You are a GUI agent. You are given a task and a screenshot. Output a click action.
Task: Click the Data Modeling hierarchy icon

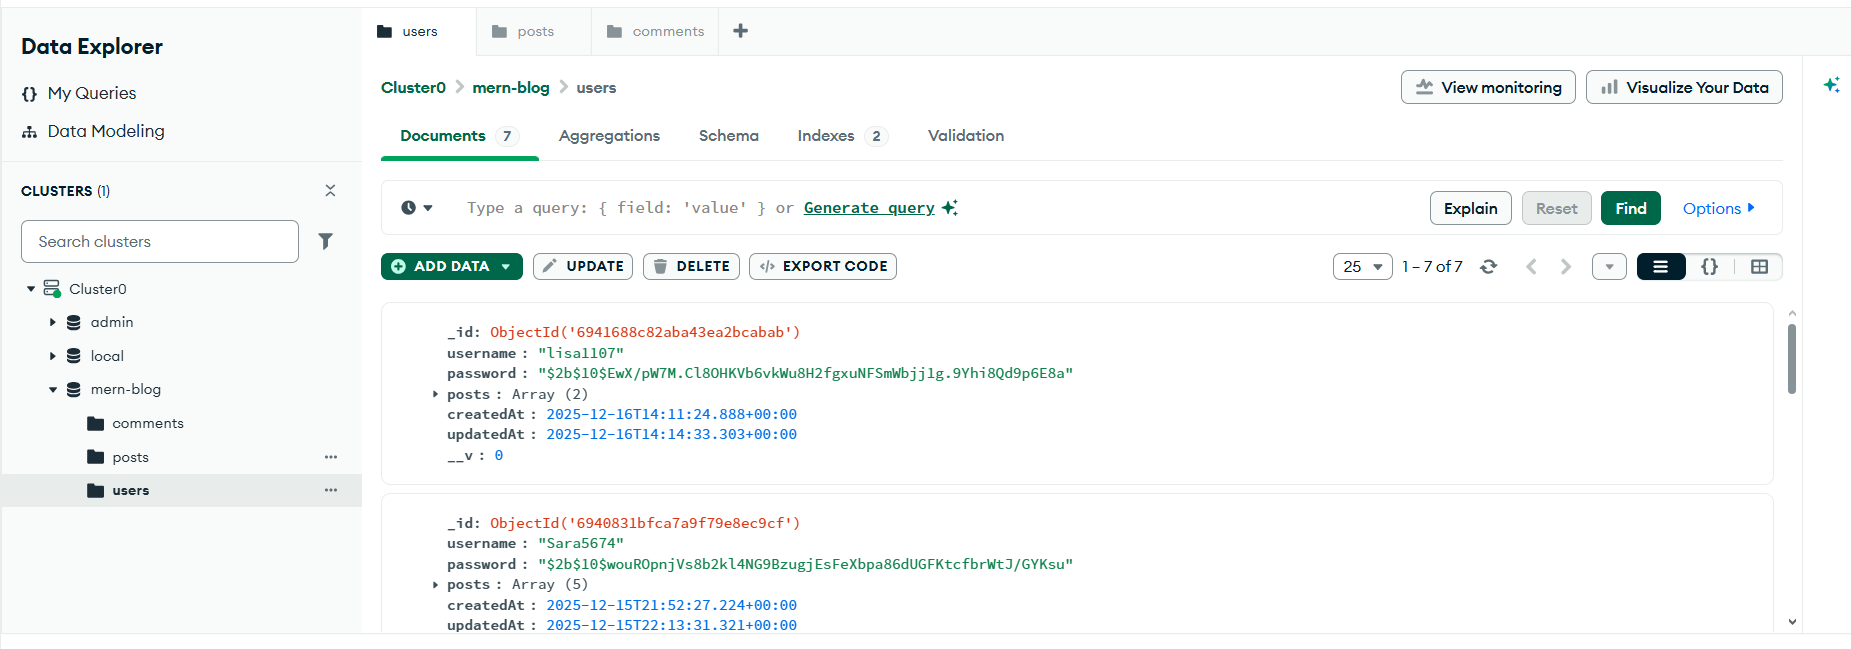pyautogui.click(x=29, y=132)
